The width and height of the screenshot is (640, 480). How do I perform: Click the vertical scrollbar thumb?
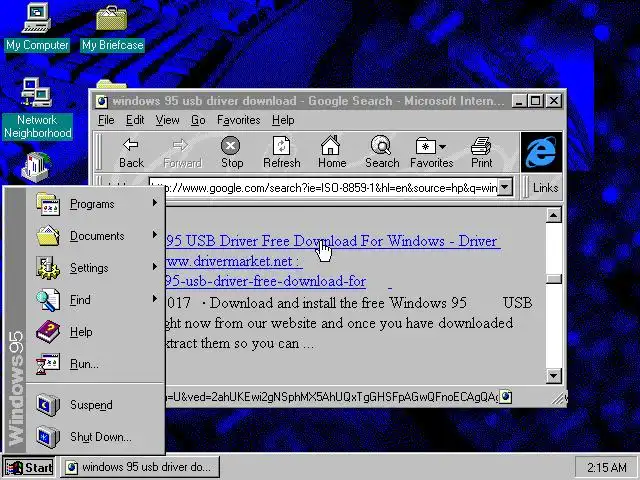[554, 279]
